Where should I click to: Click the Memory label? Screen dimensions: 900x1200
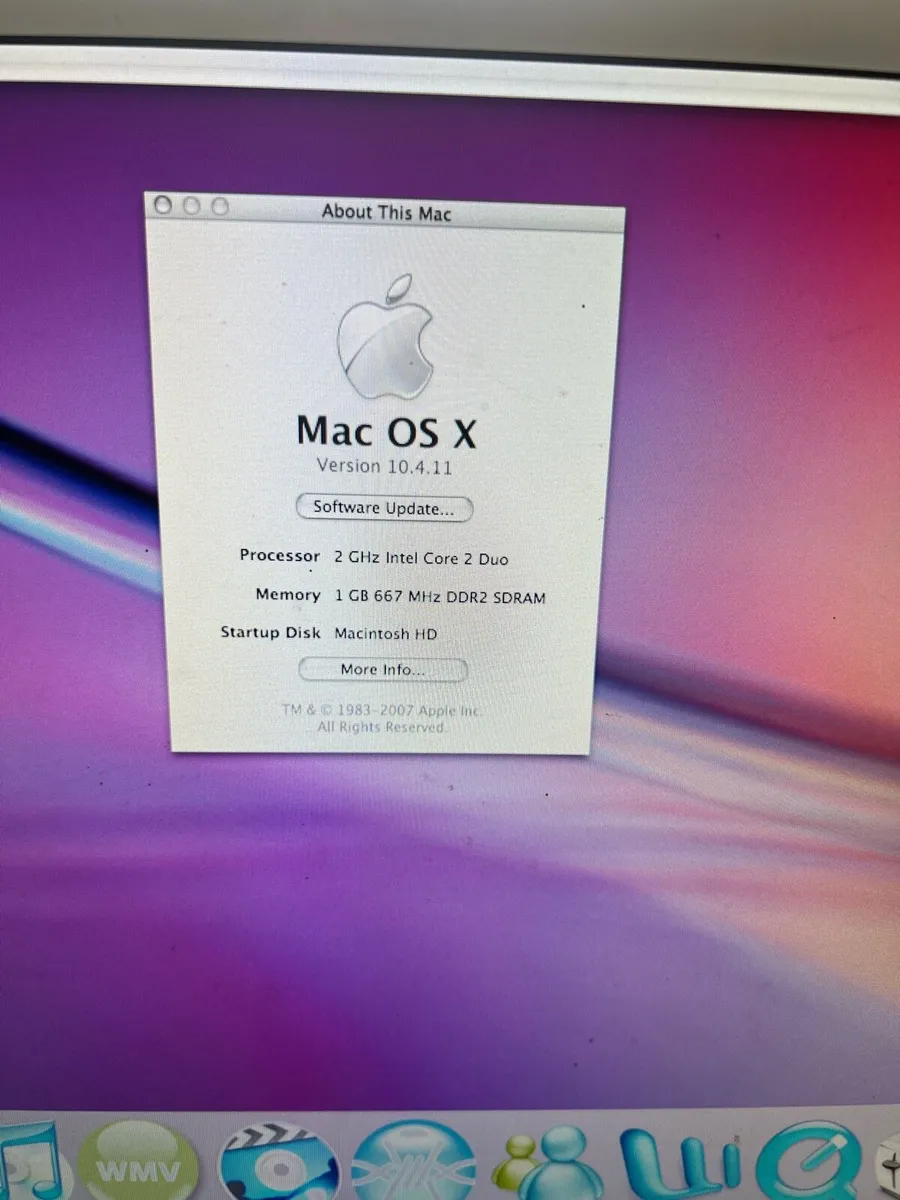pyautogui.click(x=288, y=594)
